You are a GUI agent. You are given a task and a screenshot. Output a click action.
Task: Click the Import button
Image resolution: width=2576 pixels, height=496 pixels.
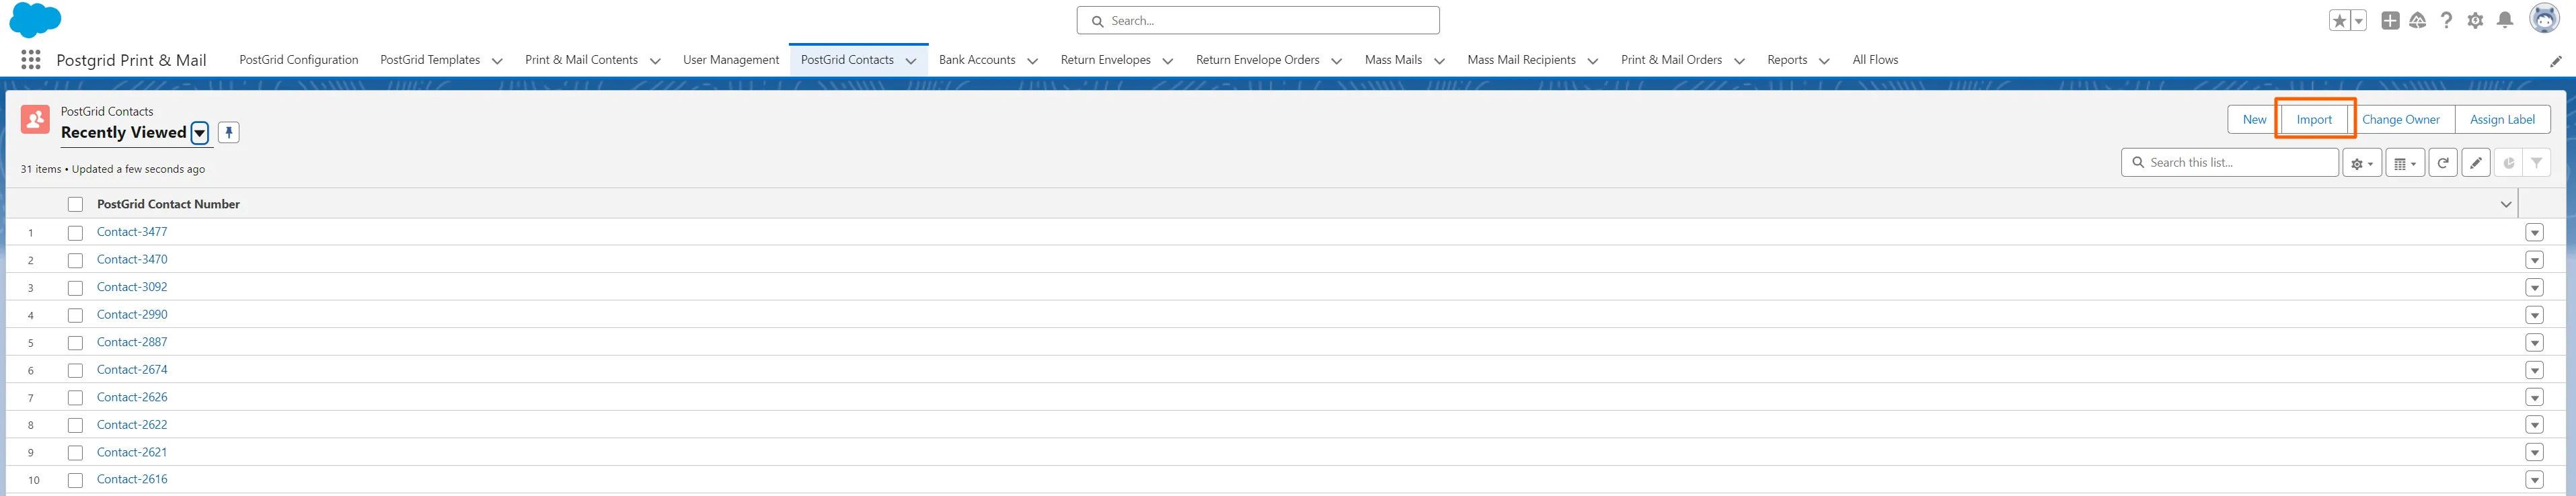(2314, 120)
